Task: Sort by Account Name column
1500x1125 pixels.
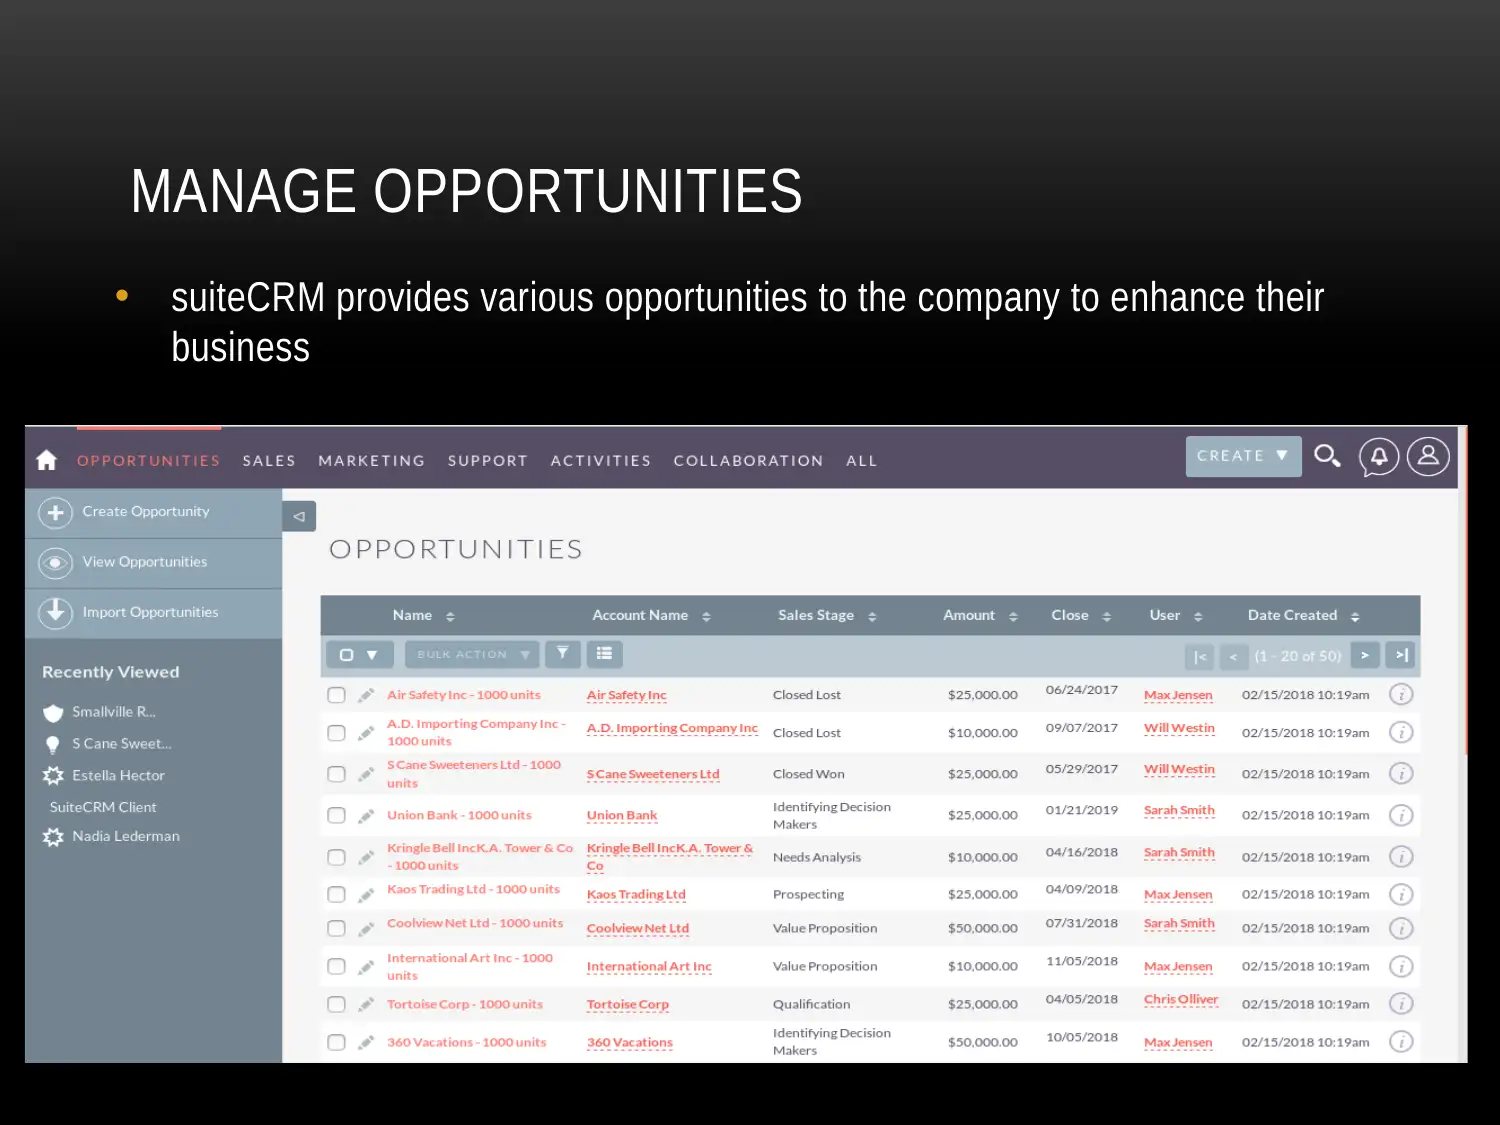Action: [x=651, y=615]
